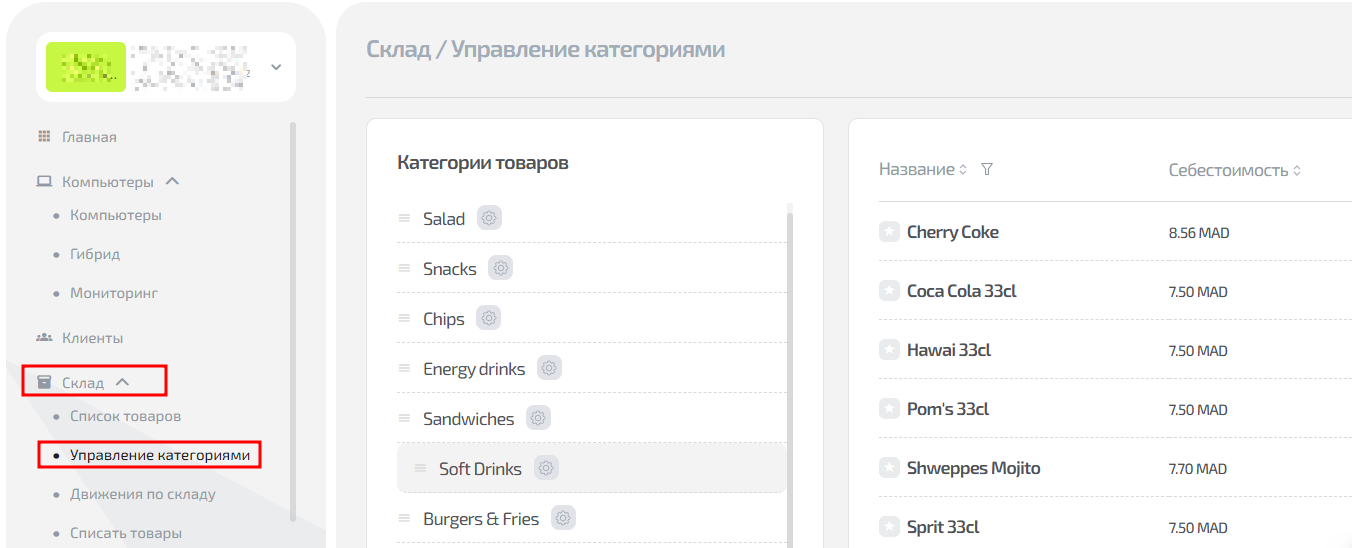This screenshot has height=548, width=1352.
Task: Click the Главная grid icon in sidebar
Action: click(44, 137)
